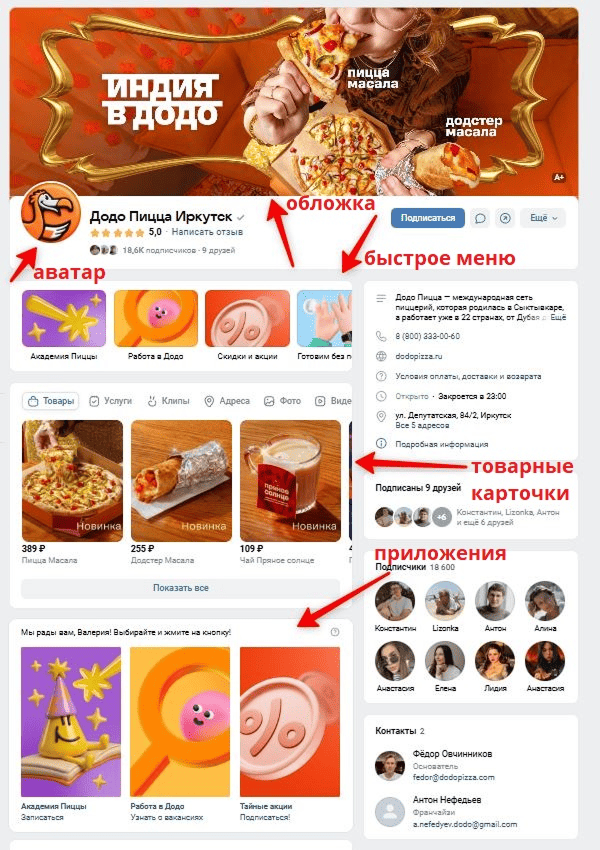Switch to the Клипы tab
The height and width of the screenshot is (850, 600).
click(x=169, y=401)
